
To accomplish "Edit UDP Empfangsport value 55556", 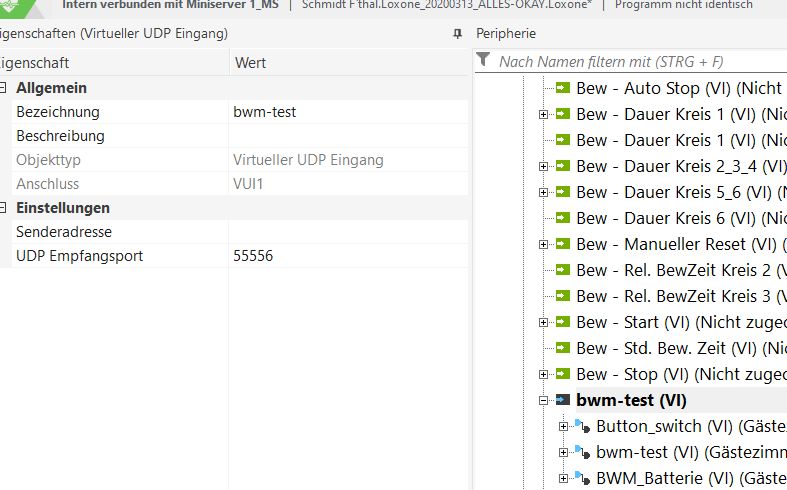I will [x=348, y=256].
